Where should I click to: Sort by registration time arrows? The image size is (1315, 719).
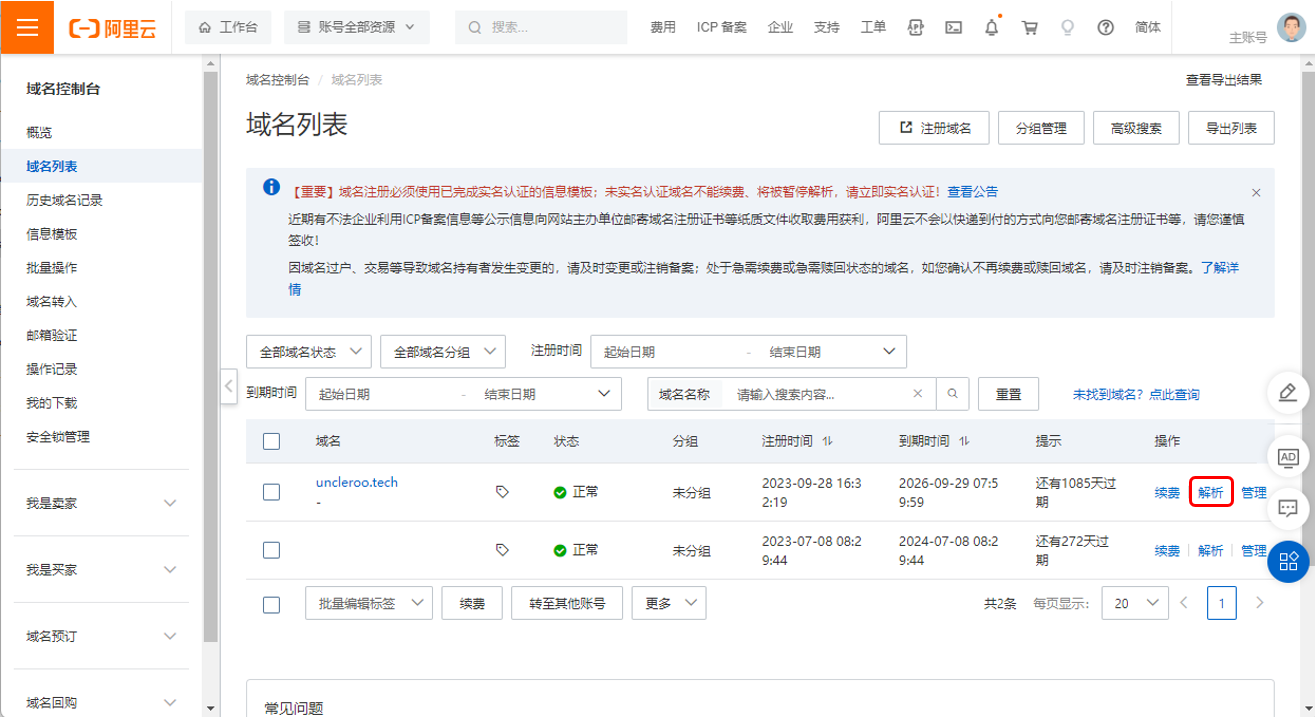[828, 441]
